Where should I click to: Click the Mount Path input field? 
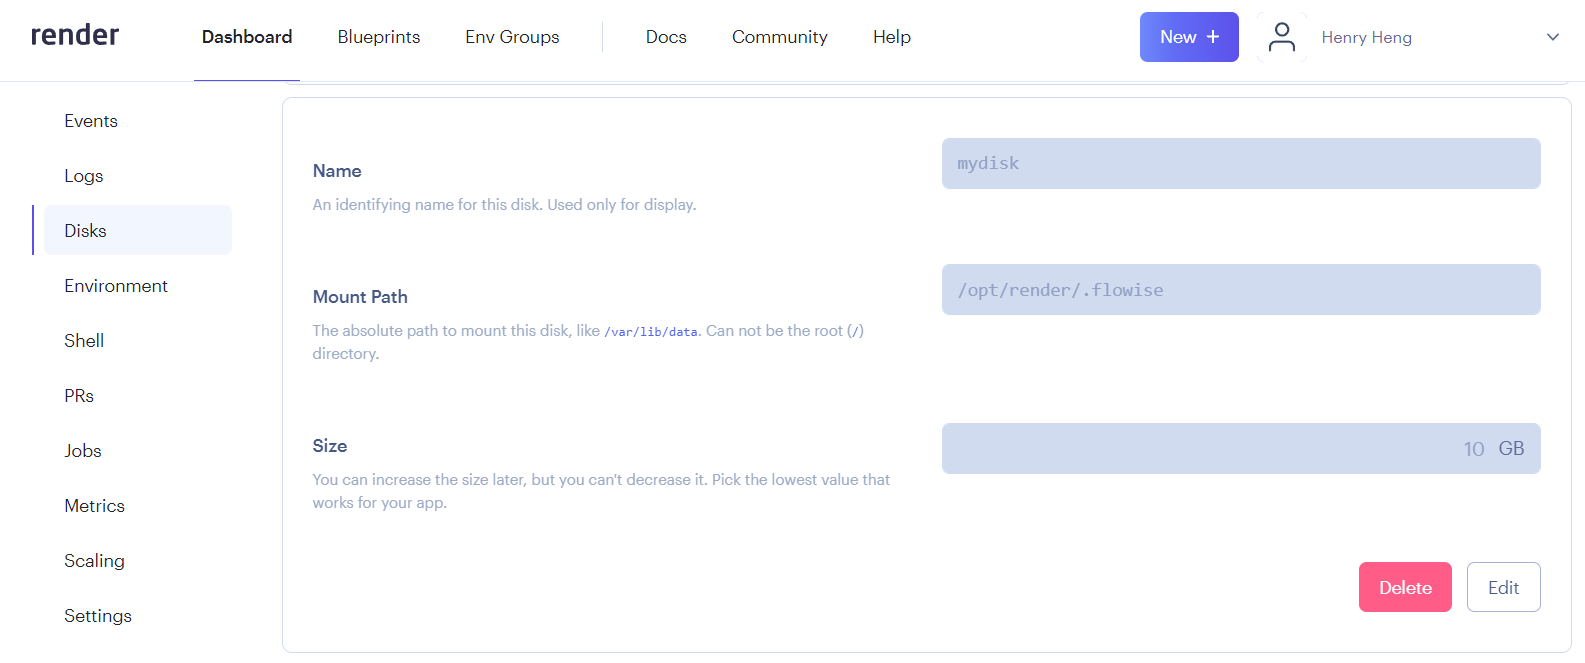pos(1240,290)
